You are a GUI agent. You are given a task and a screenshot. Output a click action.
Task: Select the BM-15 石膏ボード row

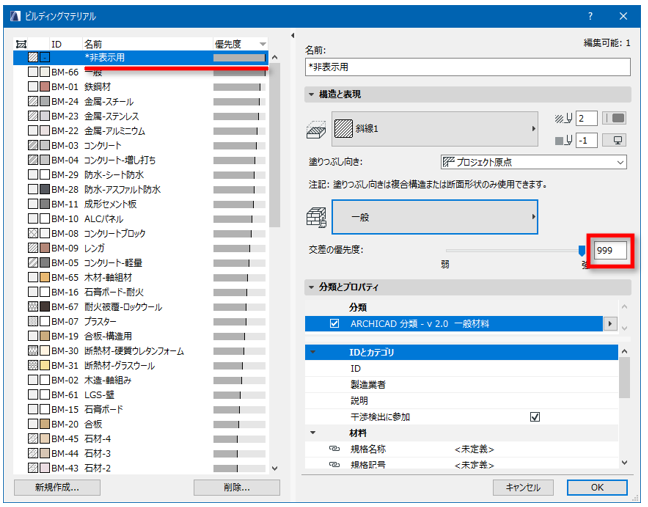click(141, 409)
